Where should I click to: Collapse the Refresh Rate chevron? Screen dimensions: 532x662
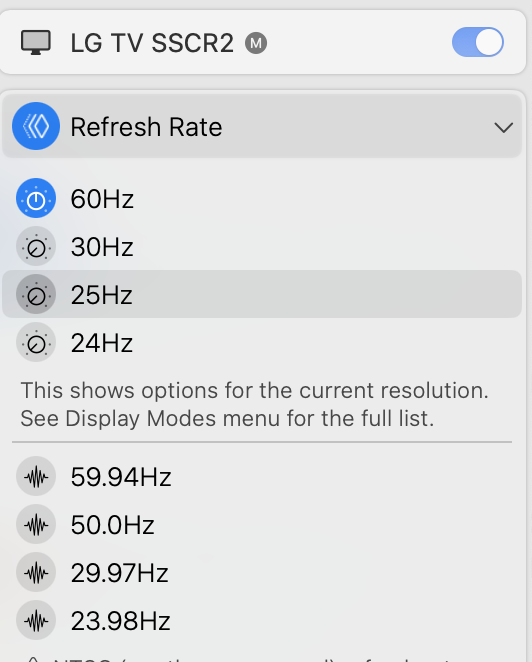coord(503,127)
